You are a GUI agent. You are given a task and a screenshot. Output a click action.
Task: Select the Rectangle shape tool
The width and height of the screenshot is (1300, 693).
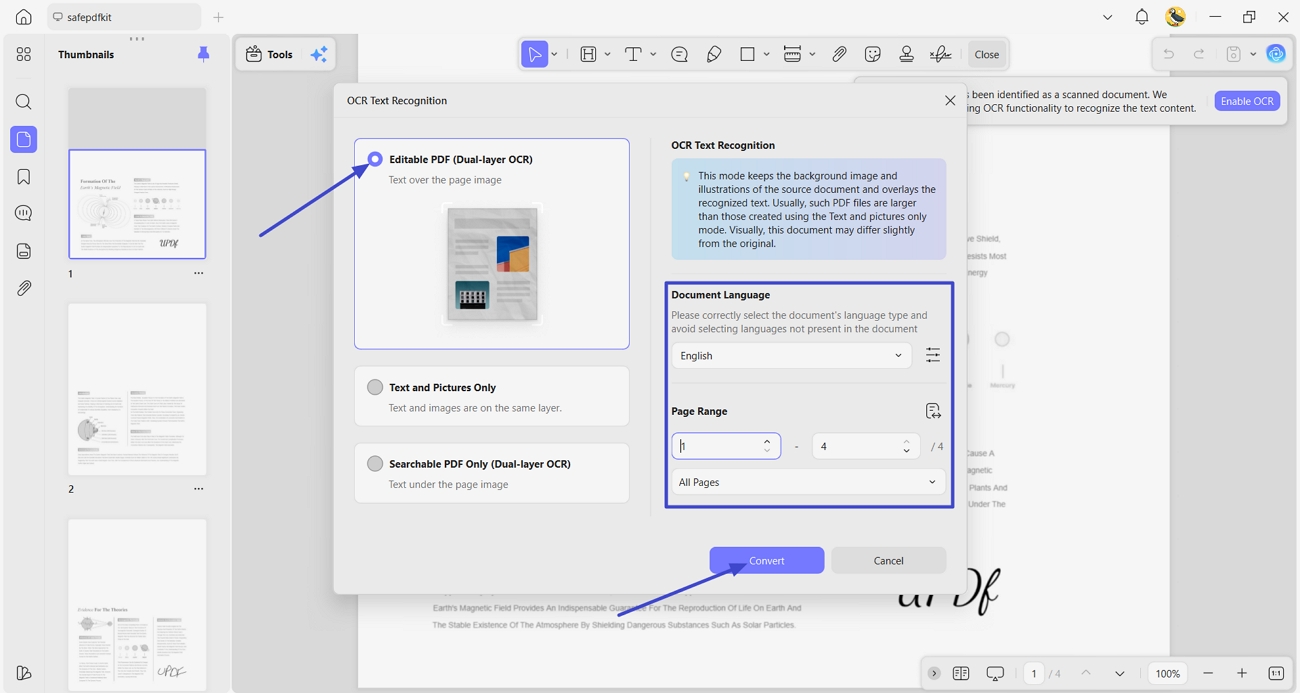(x=747, y=54)
